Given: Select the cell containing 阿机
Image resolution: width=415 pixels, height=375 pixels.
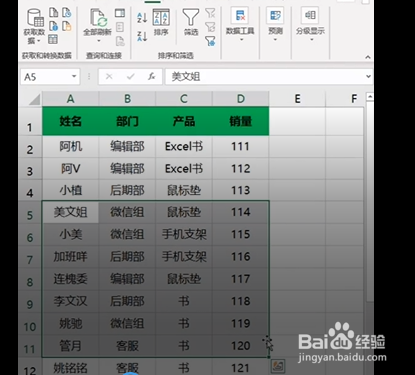Looking at the screenshot, I should tap(70, 146).
